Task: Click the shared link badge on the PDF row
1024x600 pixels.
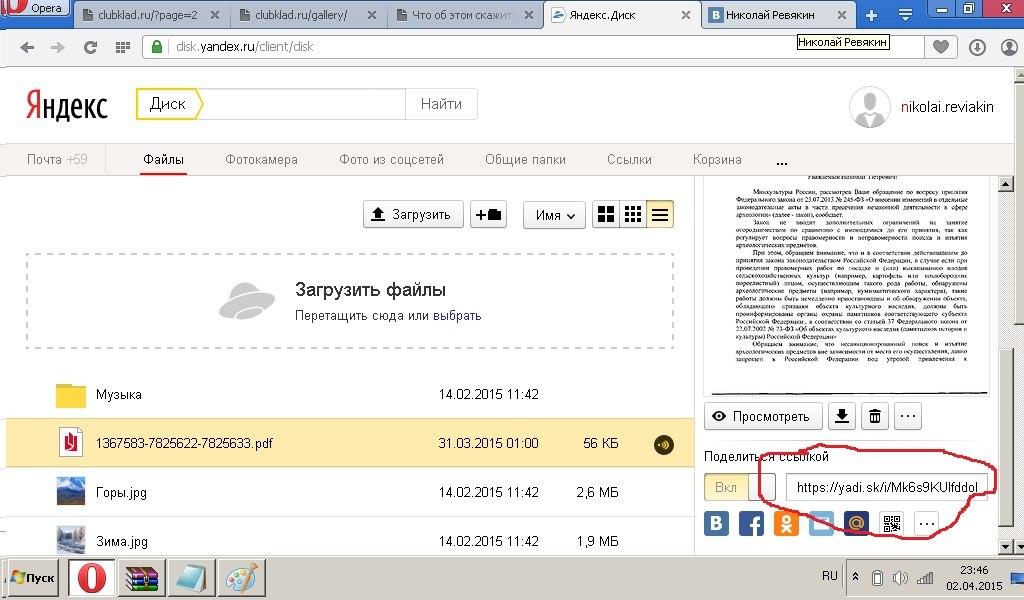Action: point(664,444)
